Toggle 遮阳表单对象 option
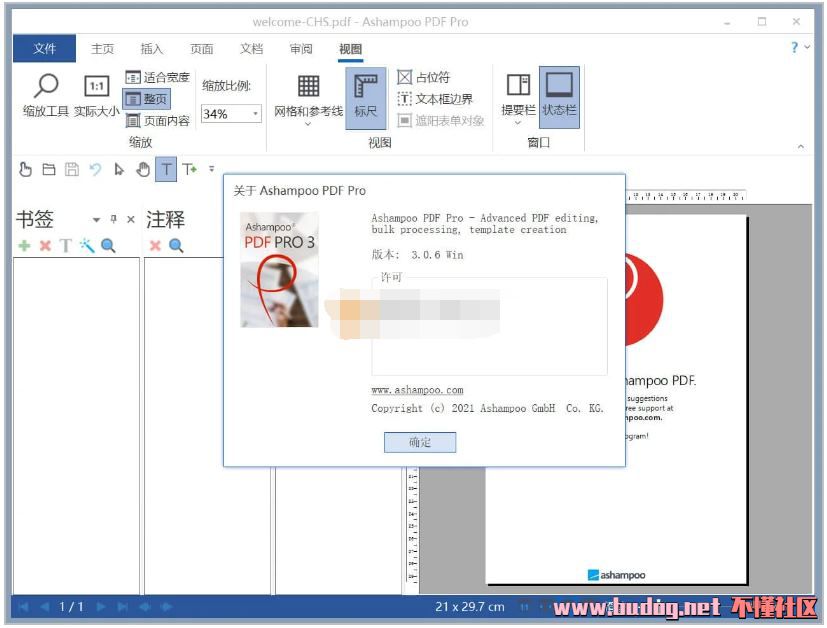 pyautogui.click(x=440, y=121)
